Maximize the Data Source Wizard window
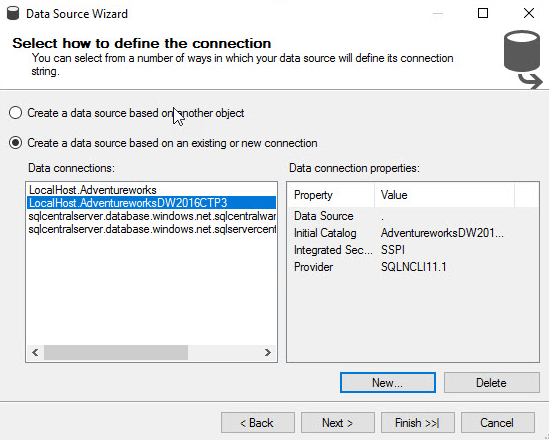 pos(483,13)
